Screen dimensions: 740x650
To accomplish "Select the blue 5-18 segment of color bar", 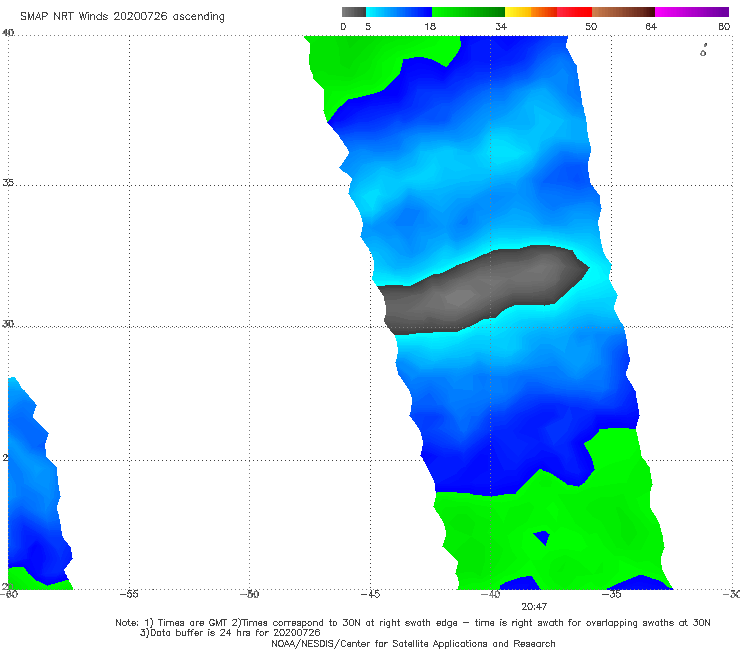I will [399, 12].
